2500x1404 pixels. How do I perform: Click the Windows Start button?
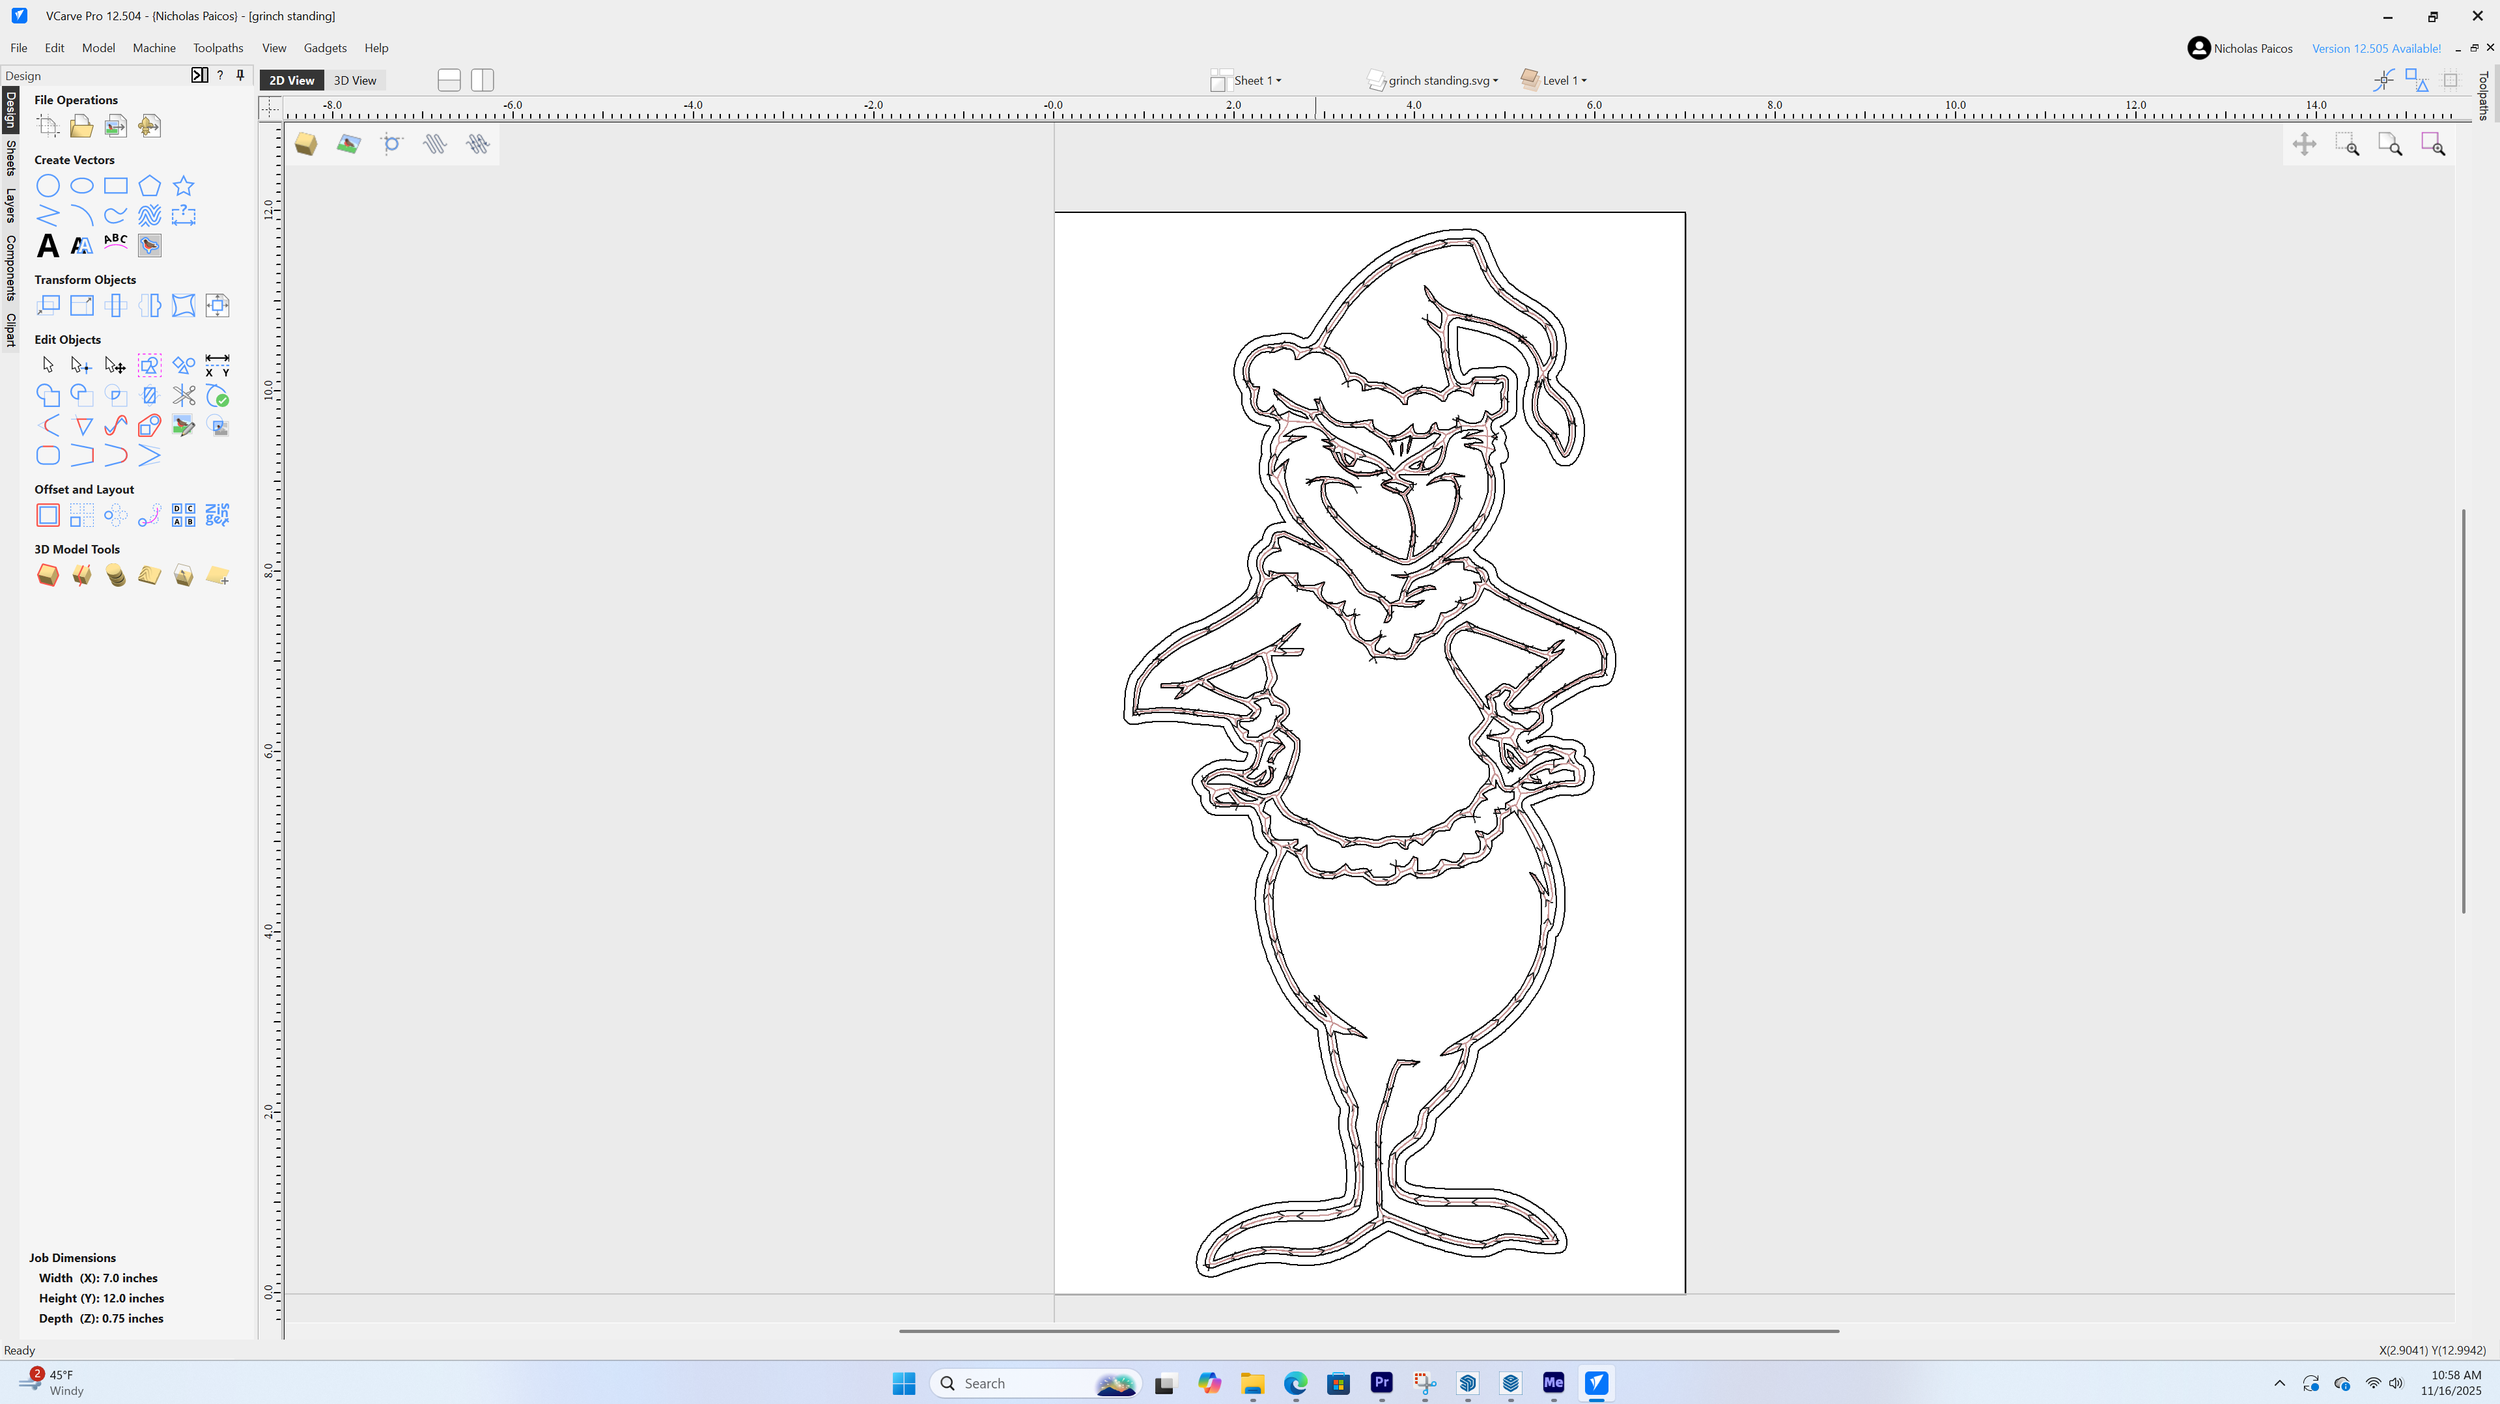904,1384
